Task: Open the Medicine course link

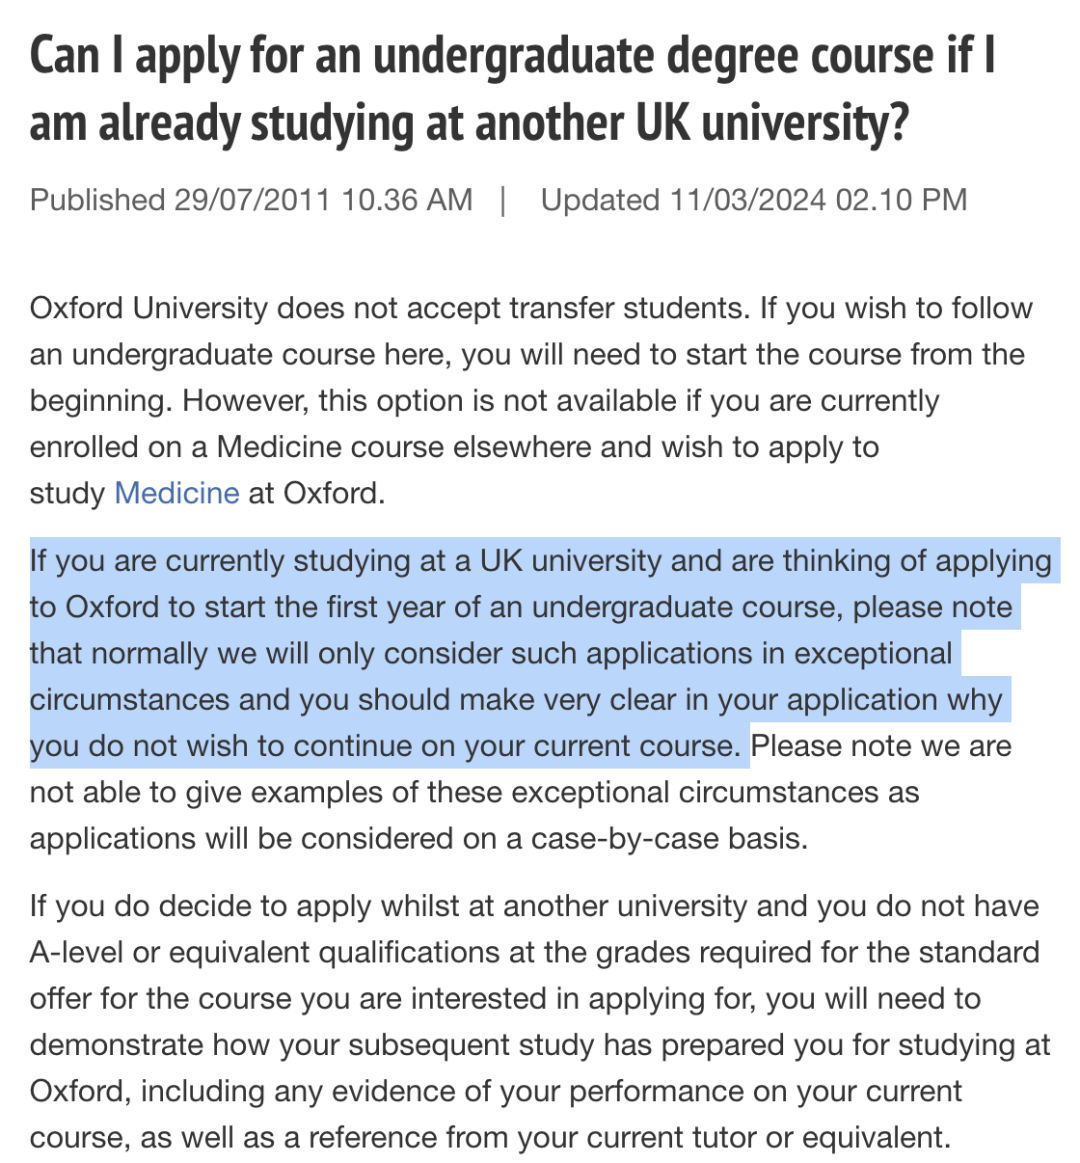Action: [x=177, y=493]
